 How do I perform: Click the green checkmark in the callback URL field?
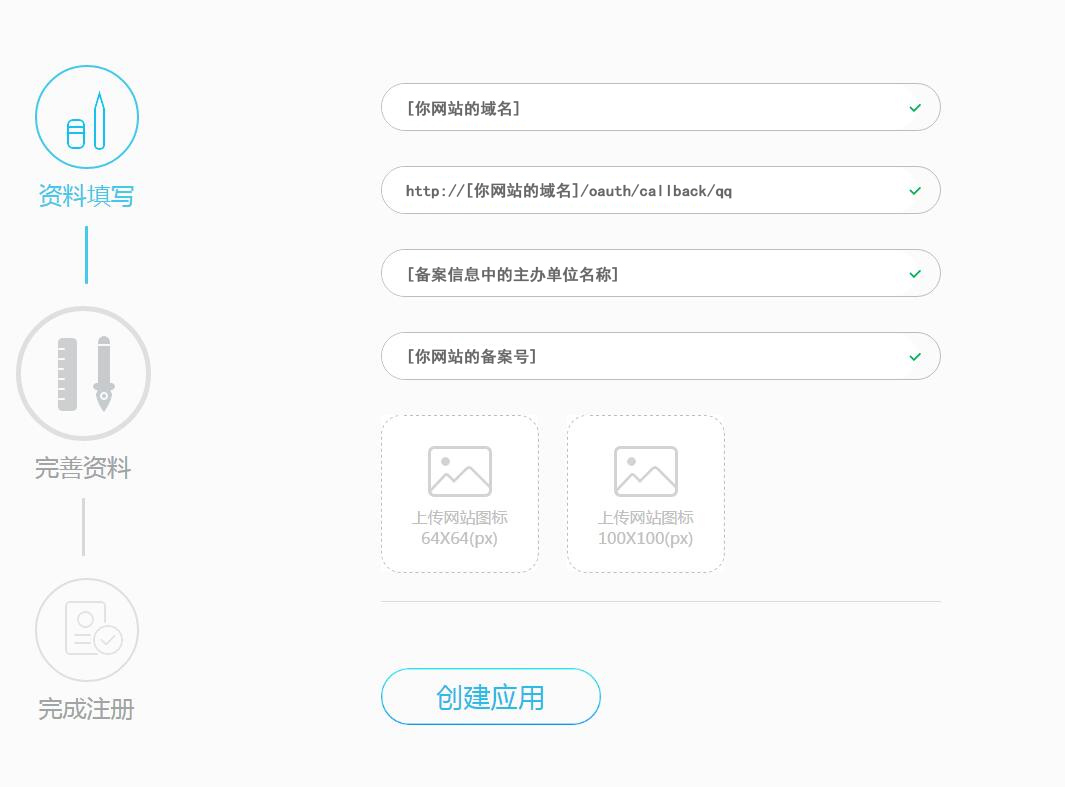tap(915, 191)
